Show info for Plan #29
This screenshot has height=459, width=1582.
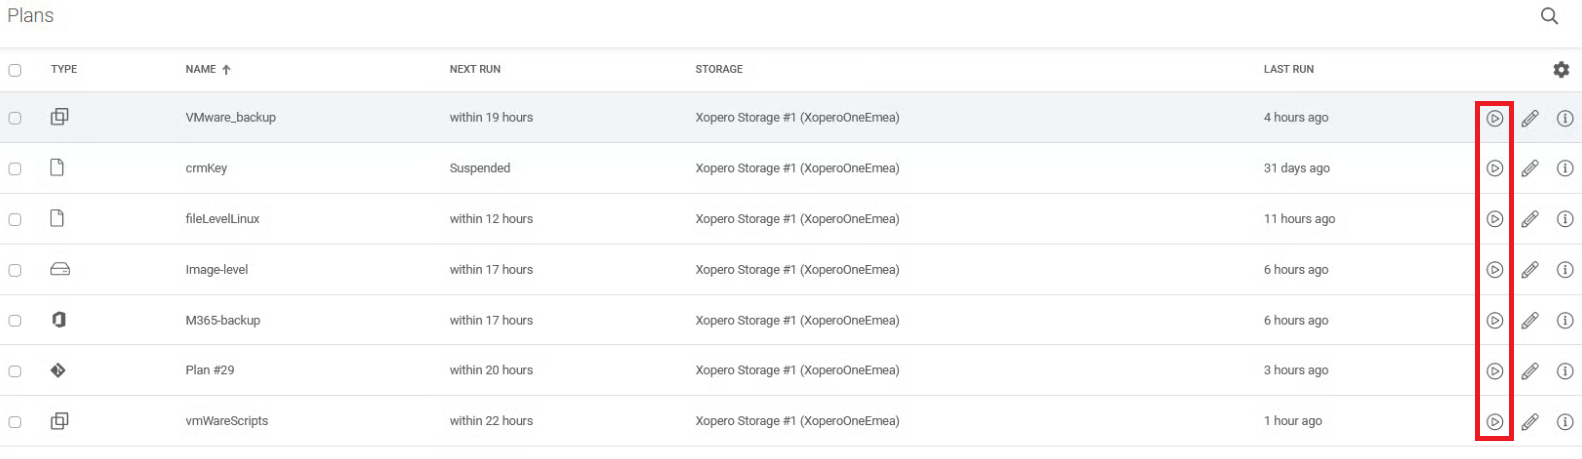[1565, 371]
